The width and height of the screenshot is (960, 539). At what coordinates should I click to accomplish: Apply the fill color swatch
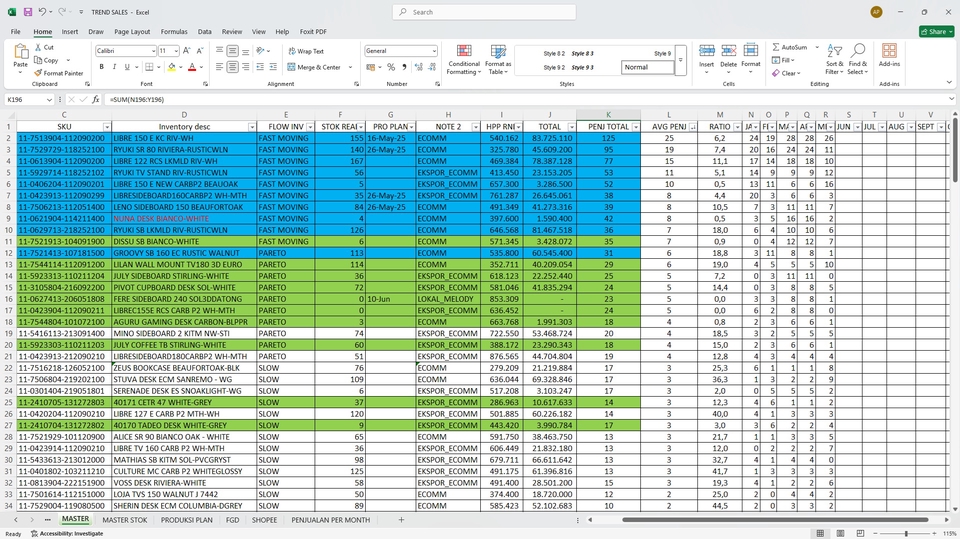[x=171, y=67]
